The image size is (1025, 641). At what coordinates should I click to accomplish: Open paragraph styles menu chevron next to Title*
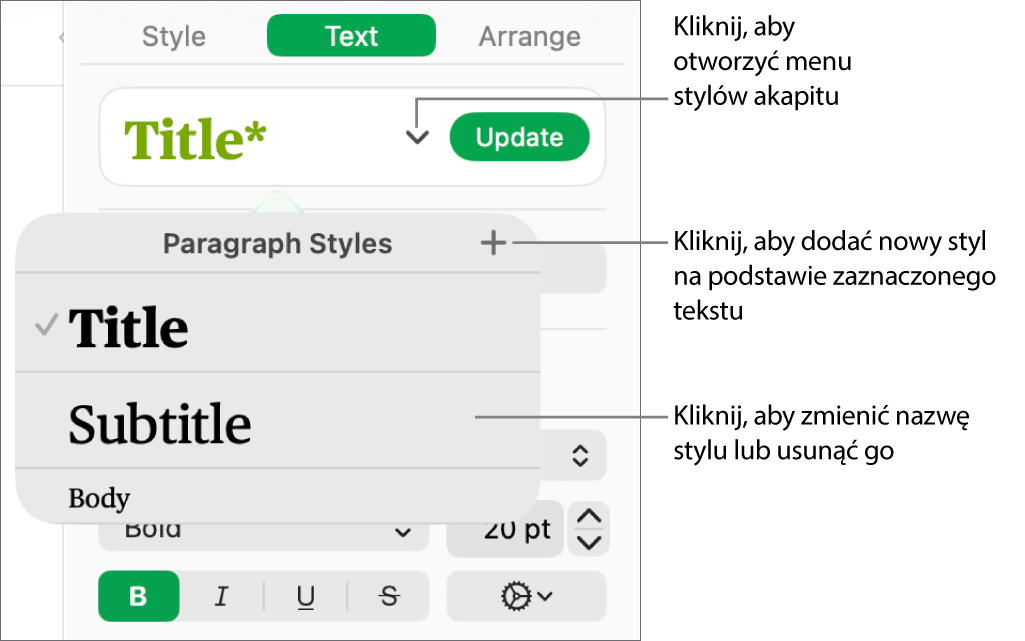417,137
